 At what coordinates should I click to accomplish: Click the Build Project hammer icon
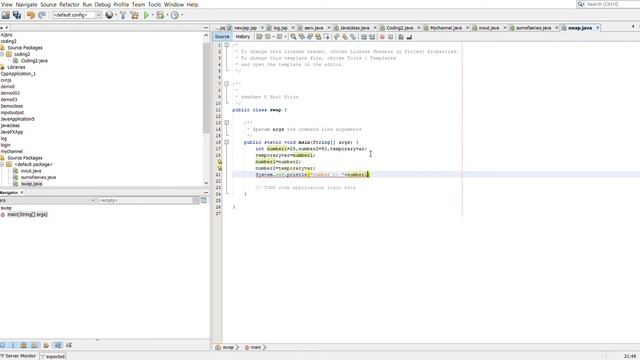point(123,15)
